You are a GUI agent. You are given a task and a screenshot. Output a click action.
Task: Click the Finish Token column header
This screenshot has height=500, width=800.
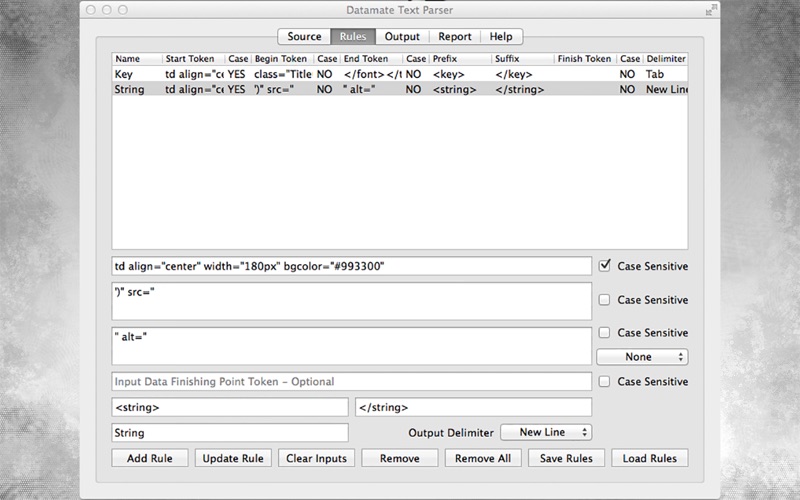[585, 59]
